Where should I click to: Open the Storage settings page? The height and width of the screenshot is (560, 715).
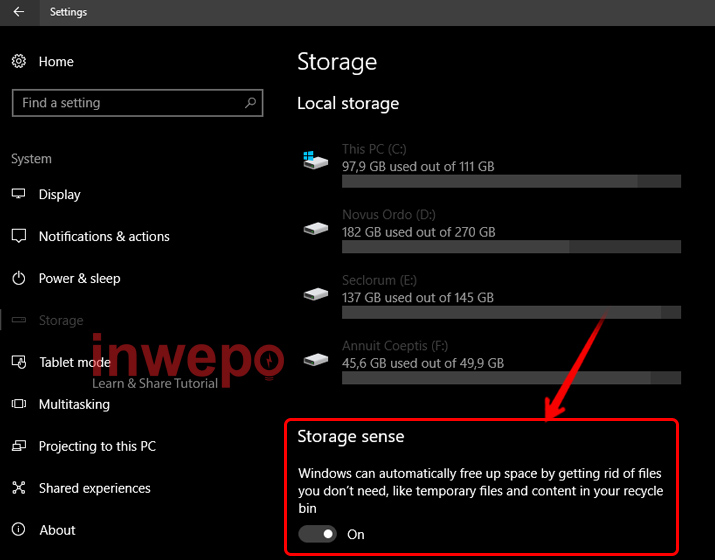61,320
